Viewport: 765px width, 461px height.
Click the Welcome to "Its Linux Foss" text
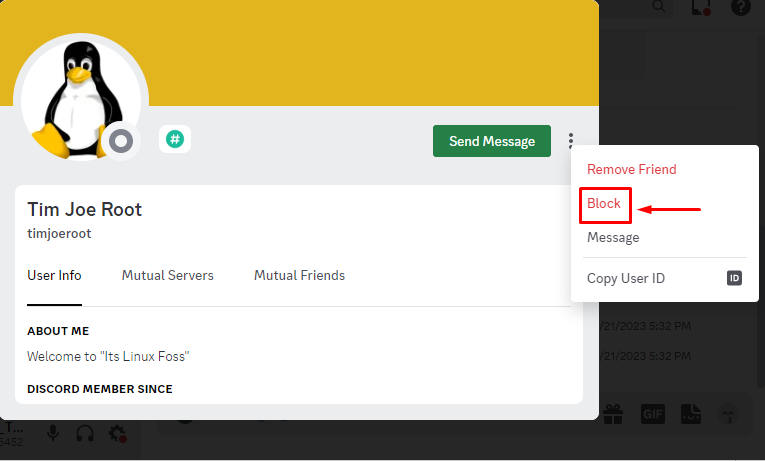[108, 357]
